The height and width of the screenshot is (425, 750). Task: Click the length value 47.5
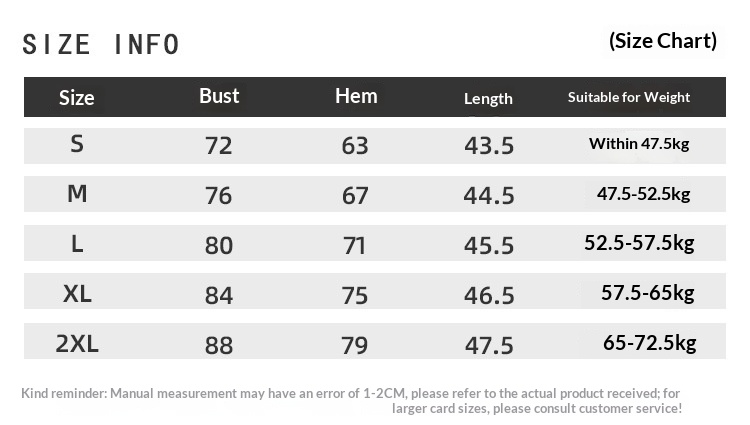tap(489, 346)
